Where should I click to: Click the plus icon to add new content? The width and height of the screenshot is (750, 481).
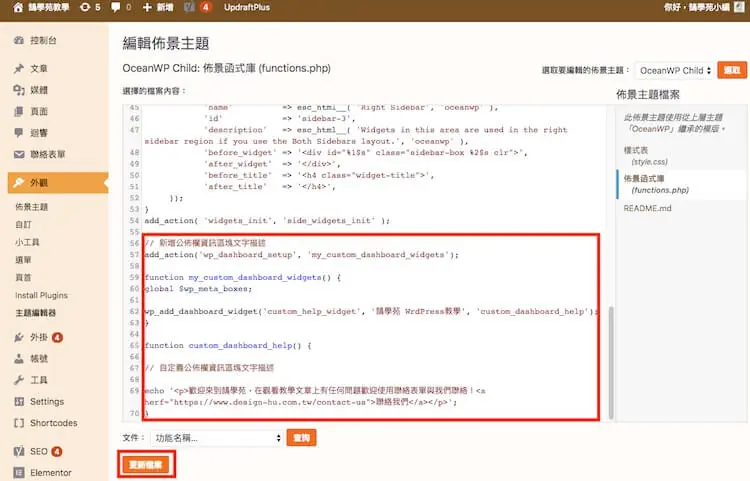click(147, 8)
